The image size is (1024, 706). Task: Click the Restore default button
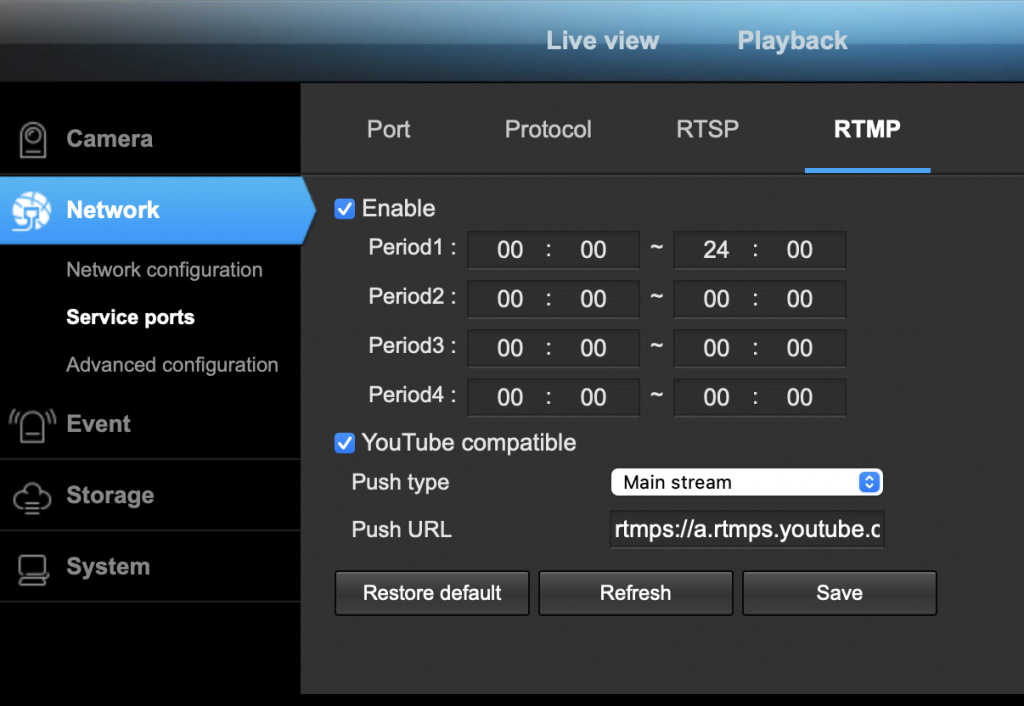[432, 593]
